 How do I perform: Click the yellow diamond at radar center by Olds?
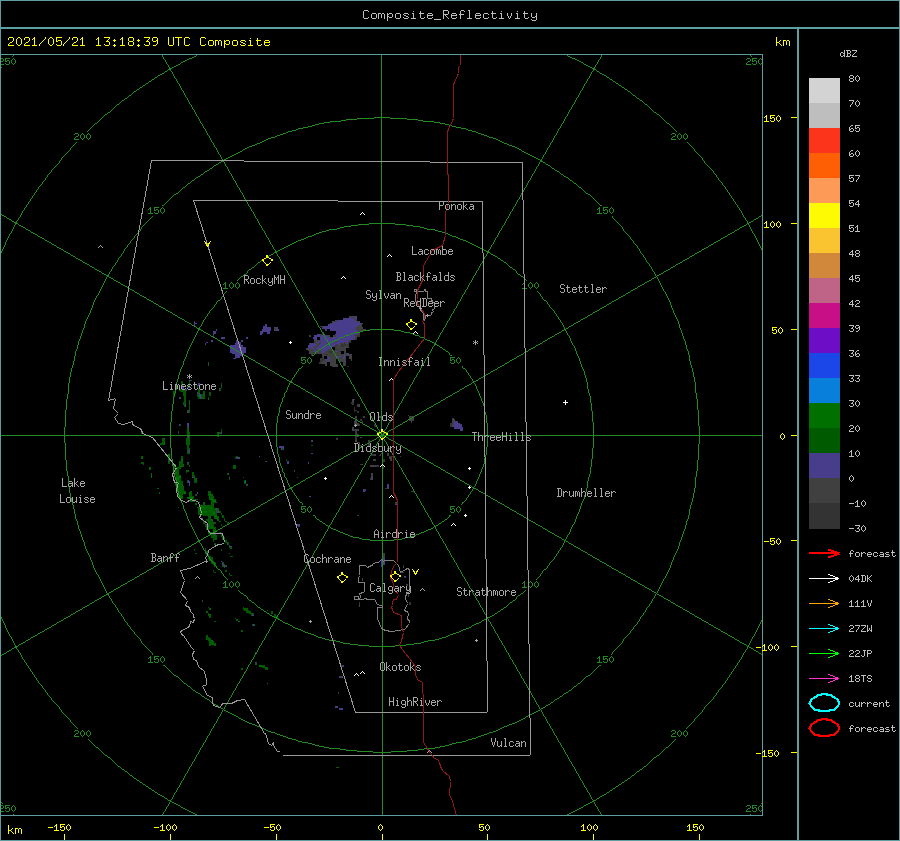coord(382,435)
